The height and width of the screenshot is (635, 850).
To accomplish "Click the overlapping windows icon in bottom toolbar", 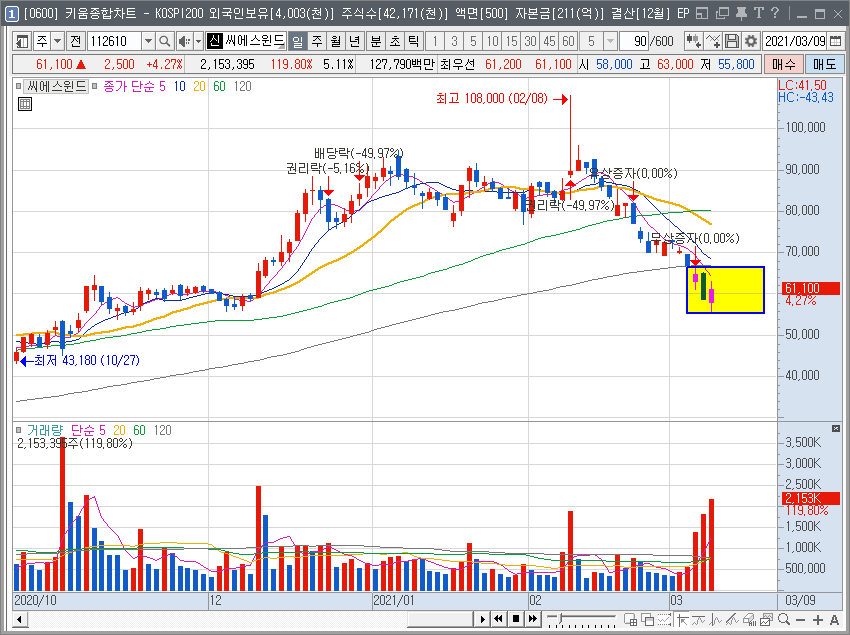I will point(647,619).
